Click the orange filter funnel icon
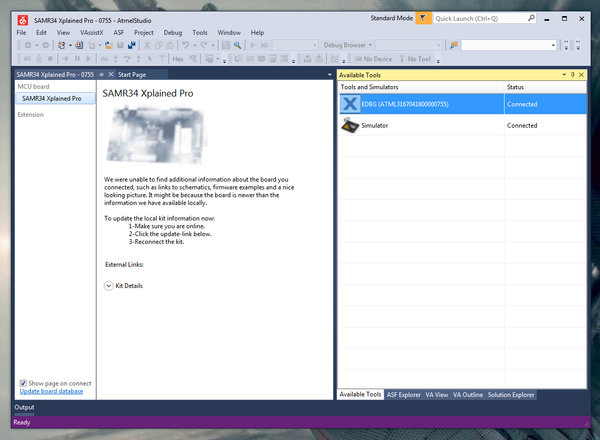 (423, 18)
